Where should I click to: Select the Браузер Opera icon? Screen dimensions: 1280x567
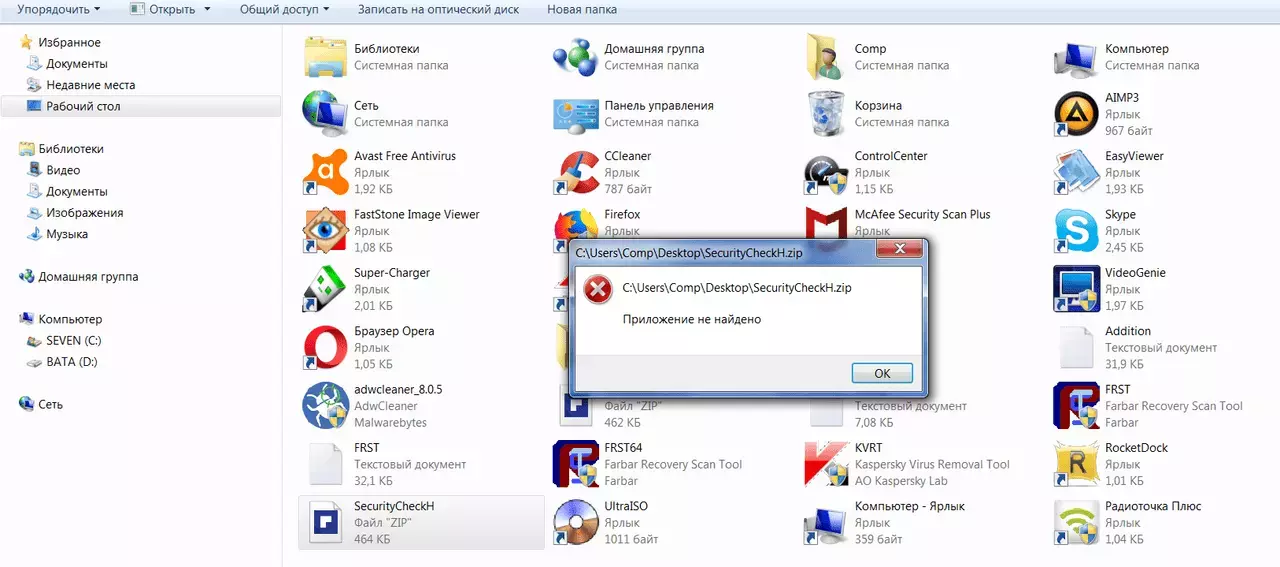click(x=325, y=348)
